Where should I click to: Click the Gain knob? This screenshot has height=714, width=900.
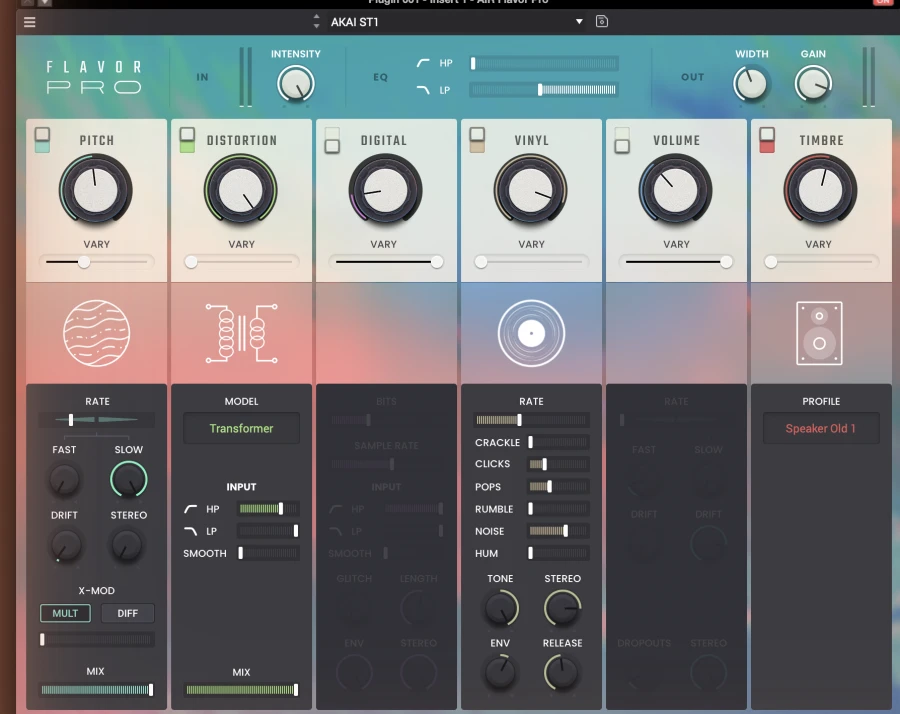tap(813, 84)
